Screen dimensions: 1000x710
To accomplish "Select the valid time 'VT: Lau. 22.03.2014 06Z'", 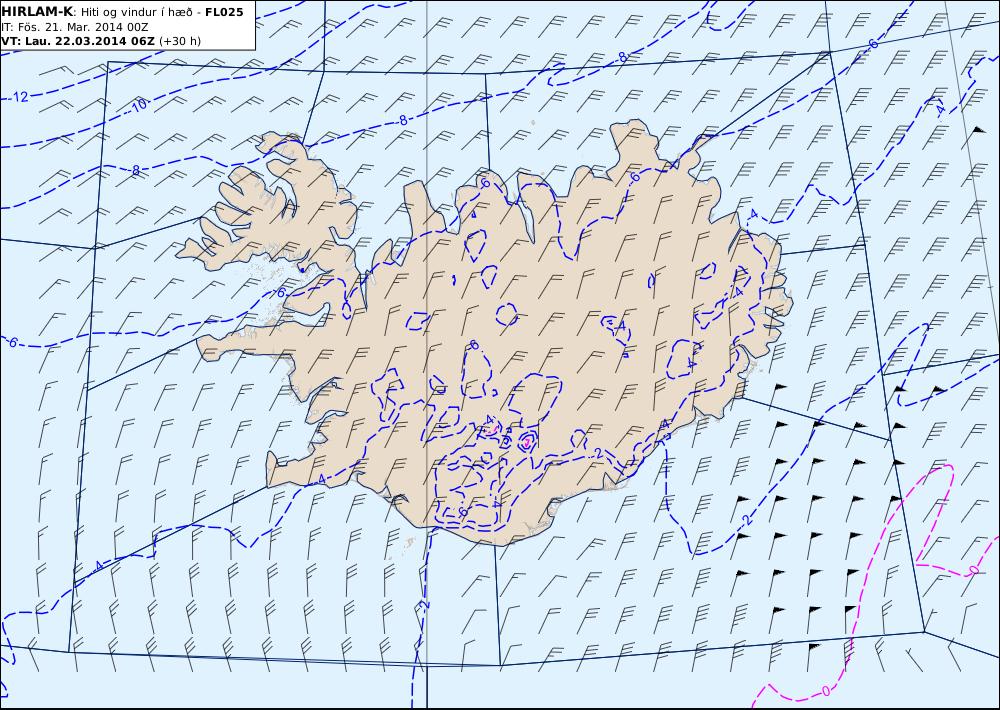I will (78, 41).
